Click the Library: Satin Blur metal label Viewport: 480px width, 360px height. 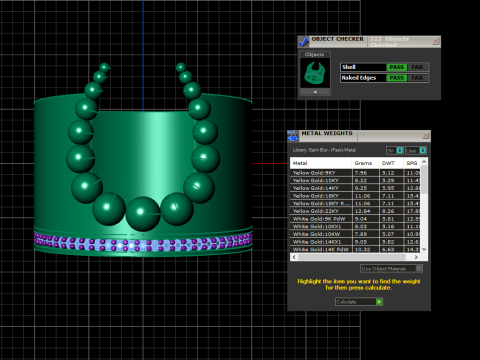pyautogui.click(x=324, y=150)
